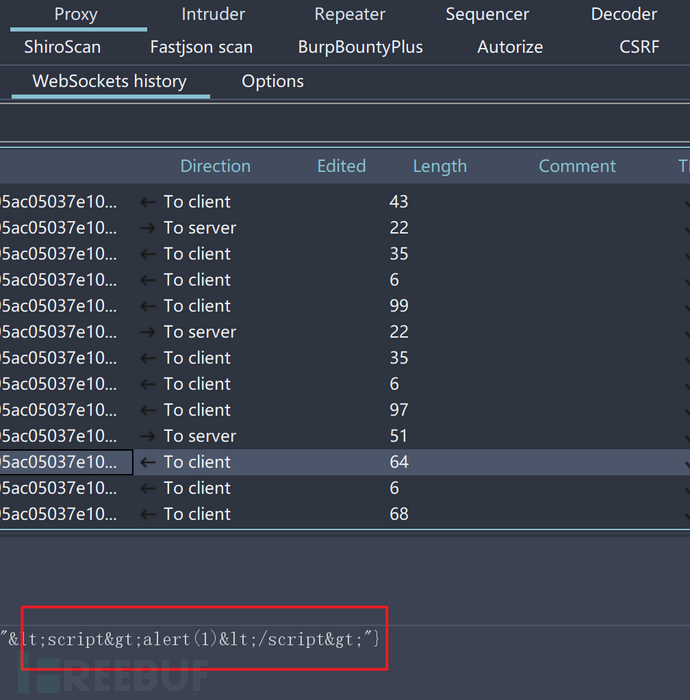Screen dimensions: 690x700
Task: Open the CSRF tab
Action: [x=639, y=47]
